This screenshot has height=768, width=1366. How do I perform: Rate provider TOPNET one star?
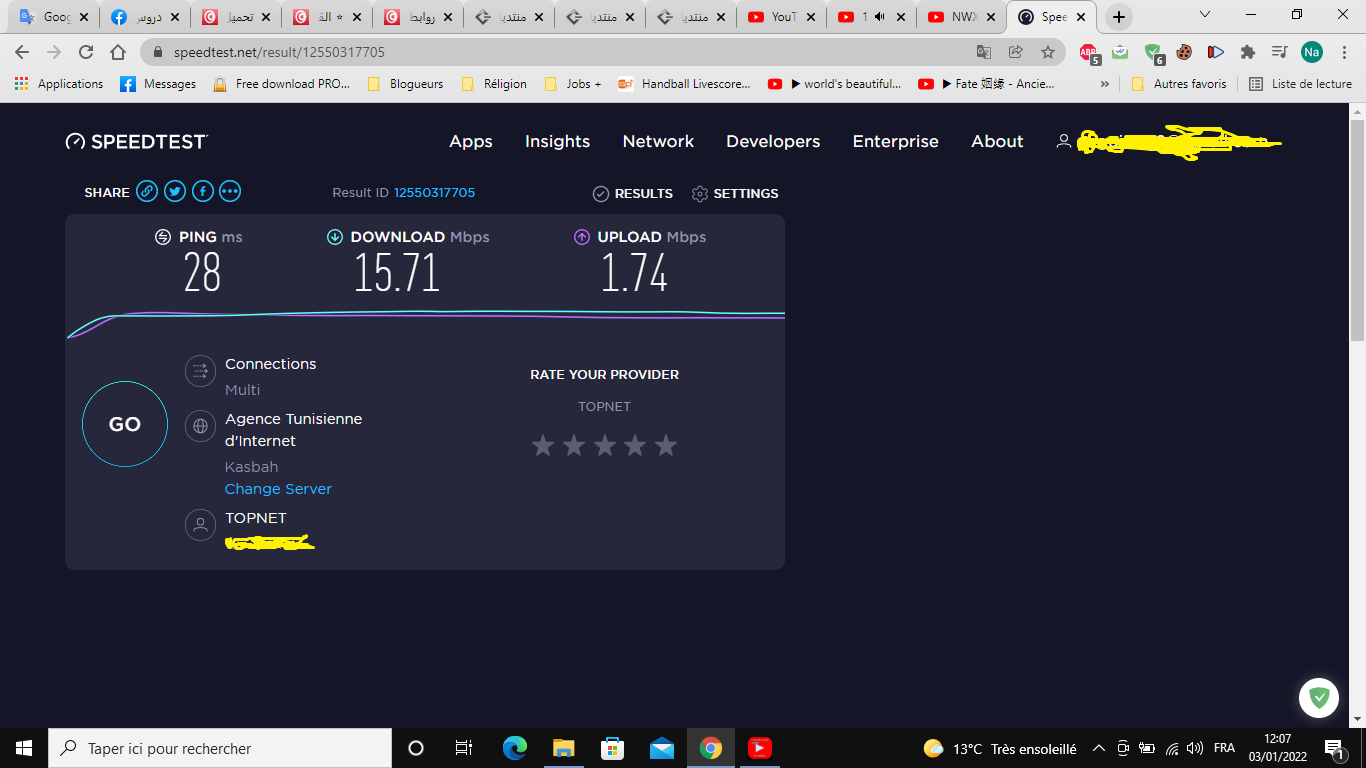point(543,445)
